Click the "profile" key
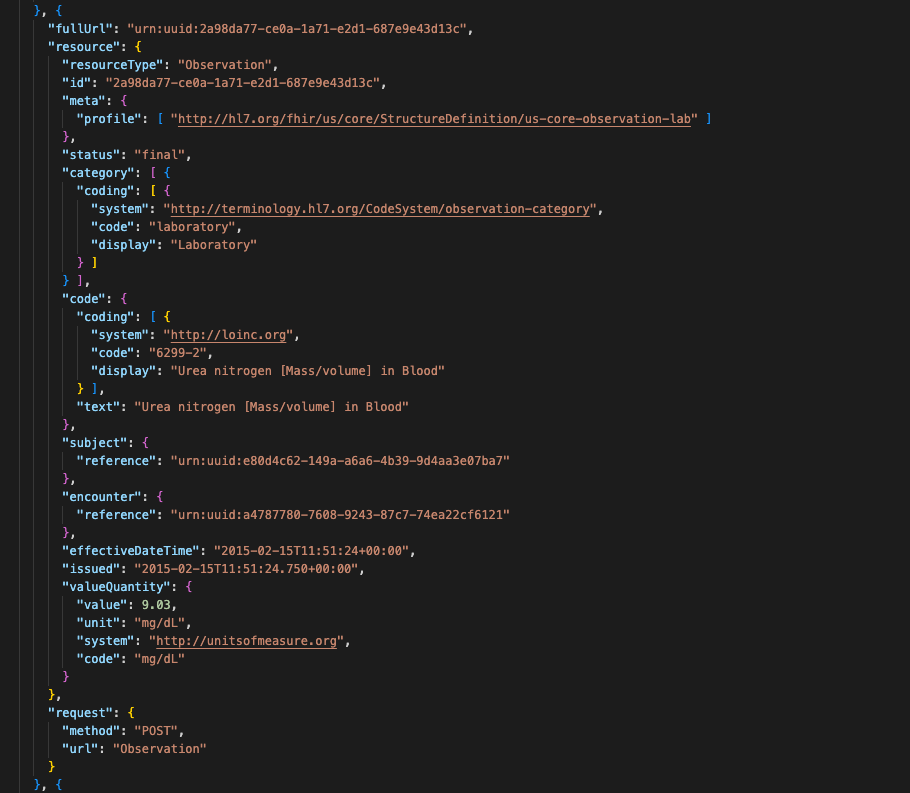910x793 pixels. pos(109,119)
